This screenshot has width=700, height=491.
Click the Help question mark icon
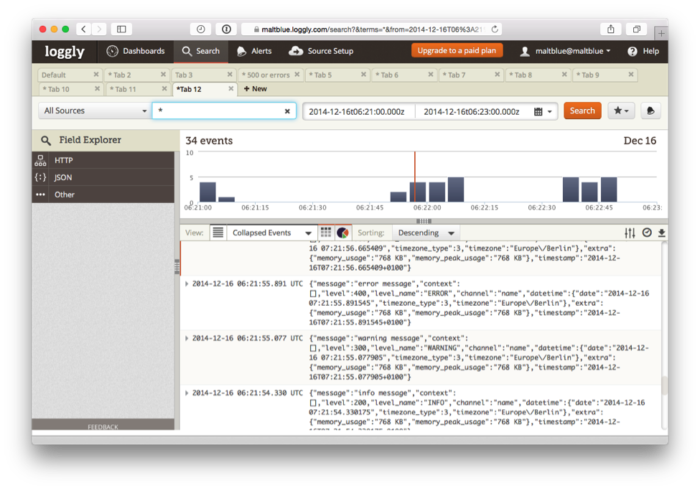coord(632,51)
